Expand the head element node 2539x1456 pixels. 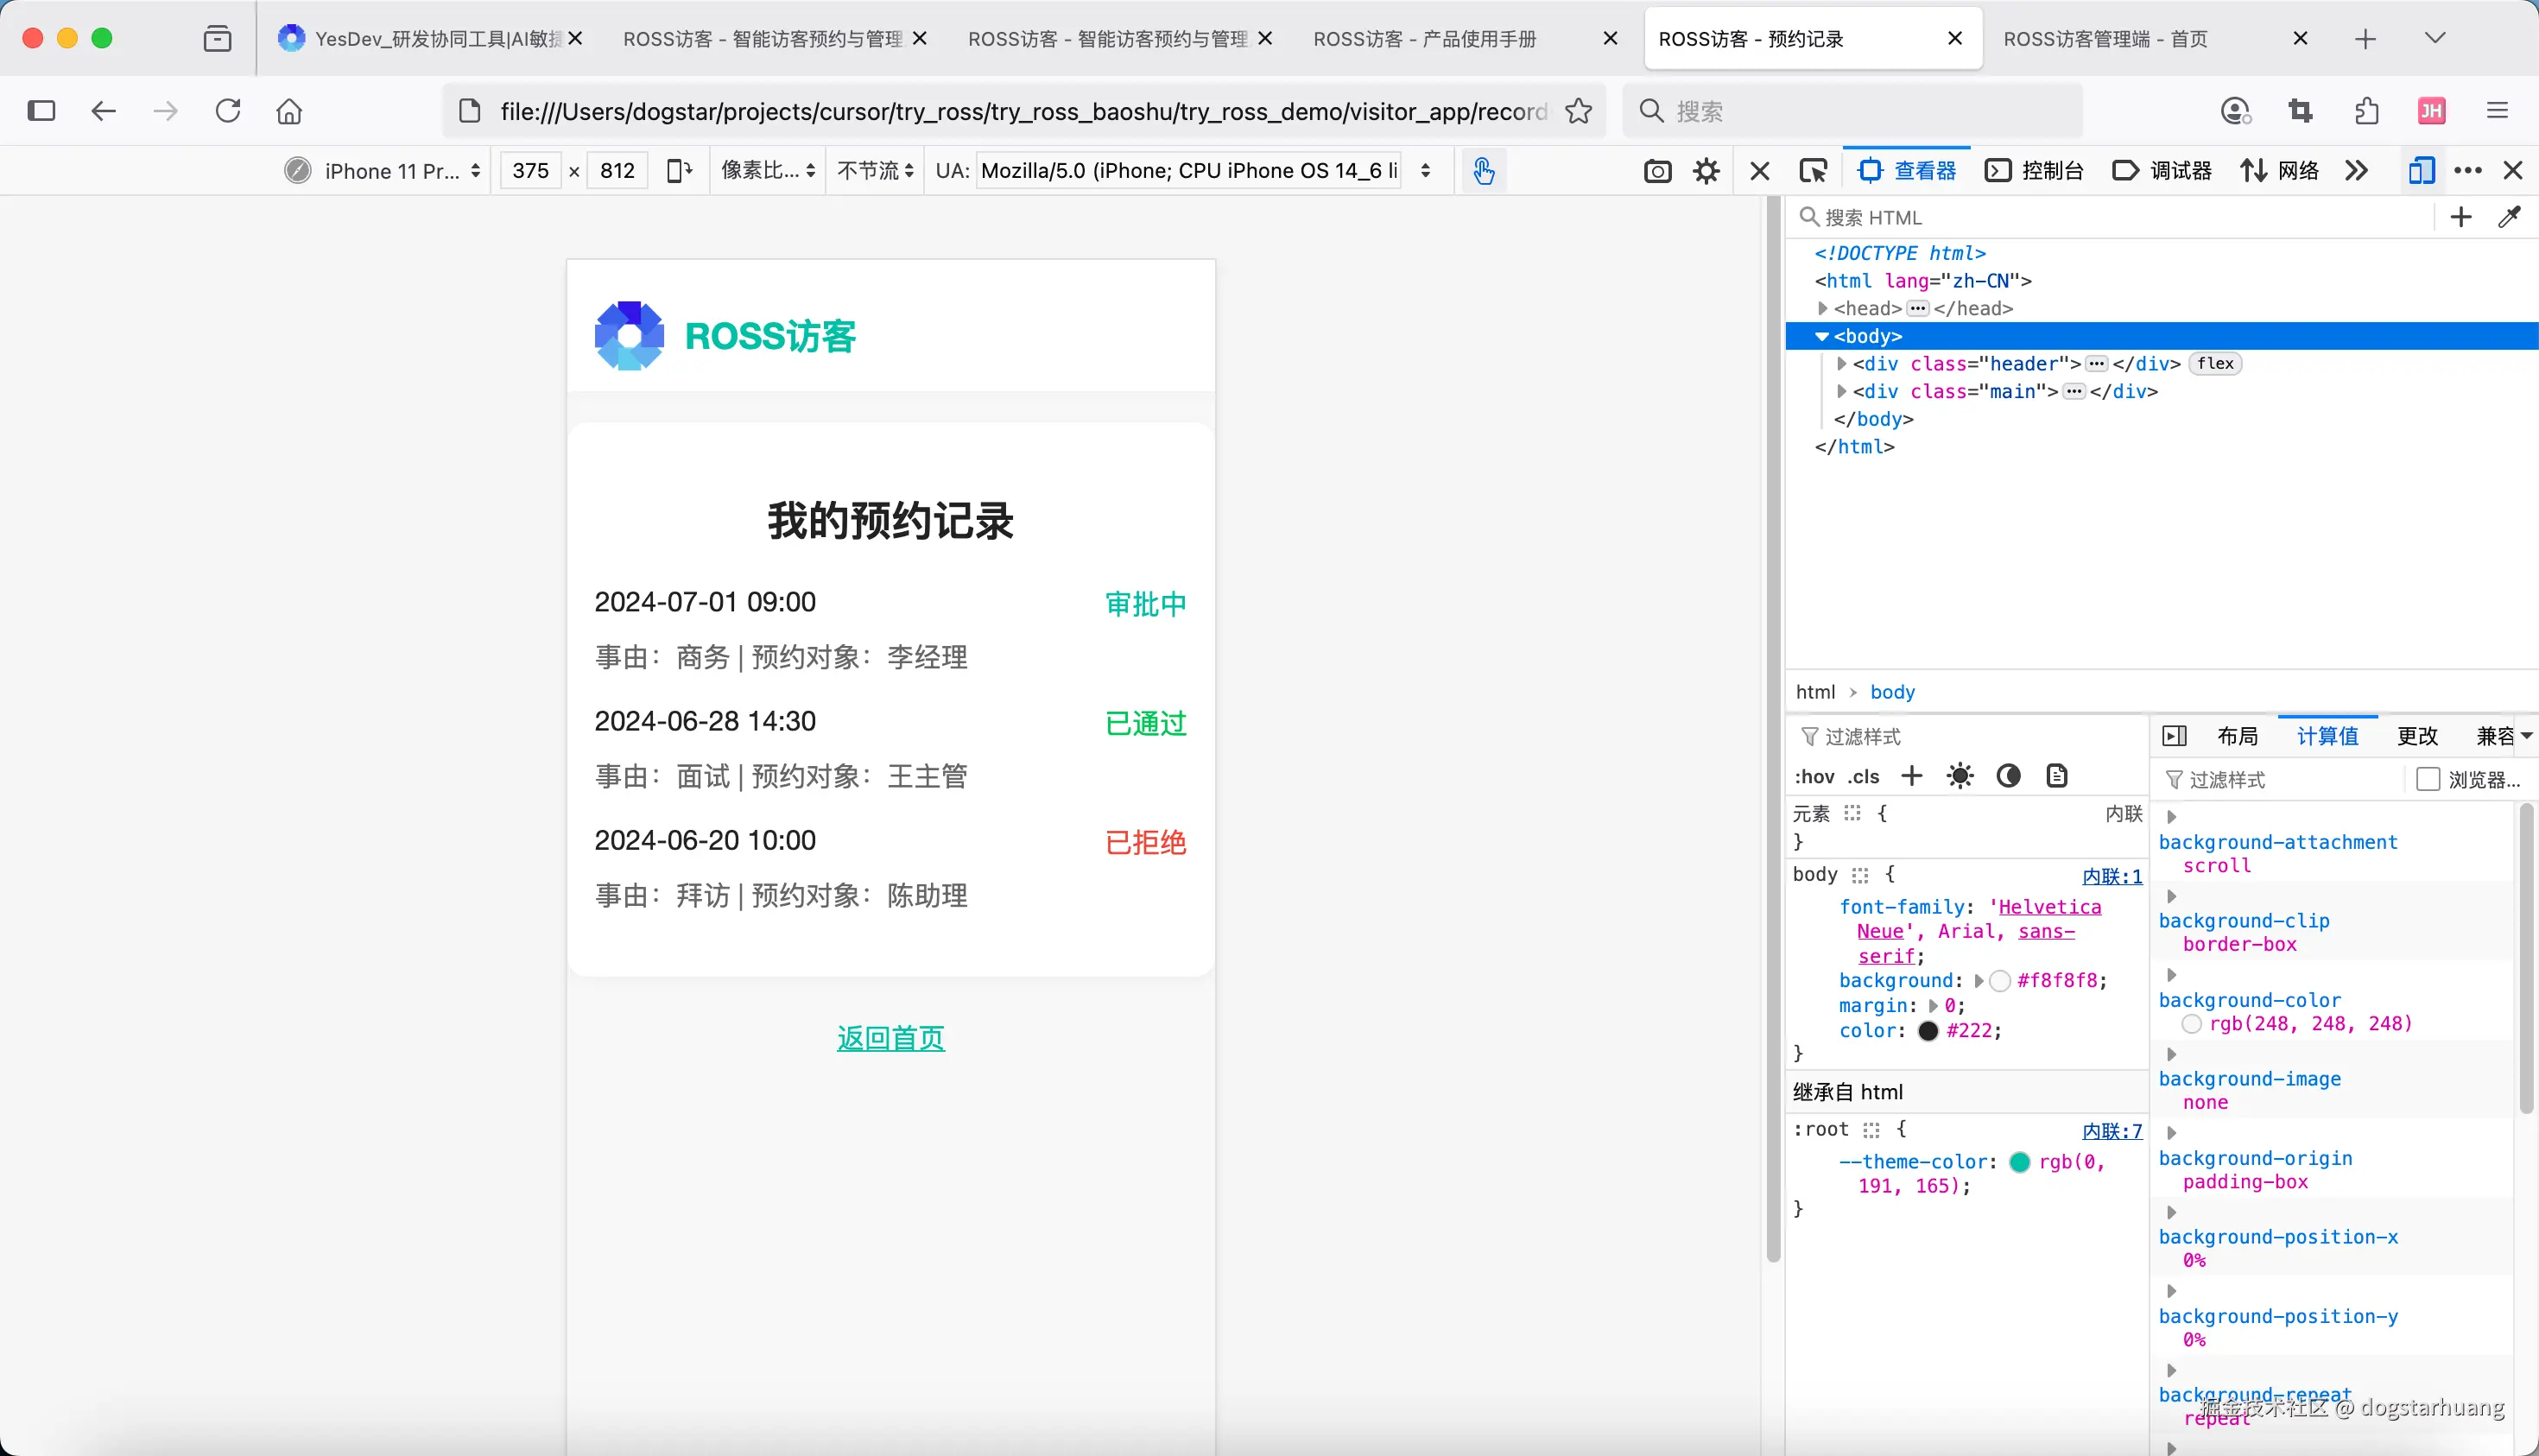pos(1822,308)
